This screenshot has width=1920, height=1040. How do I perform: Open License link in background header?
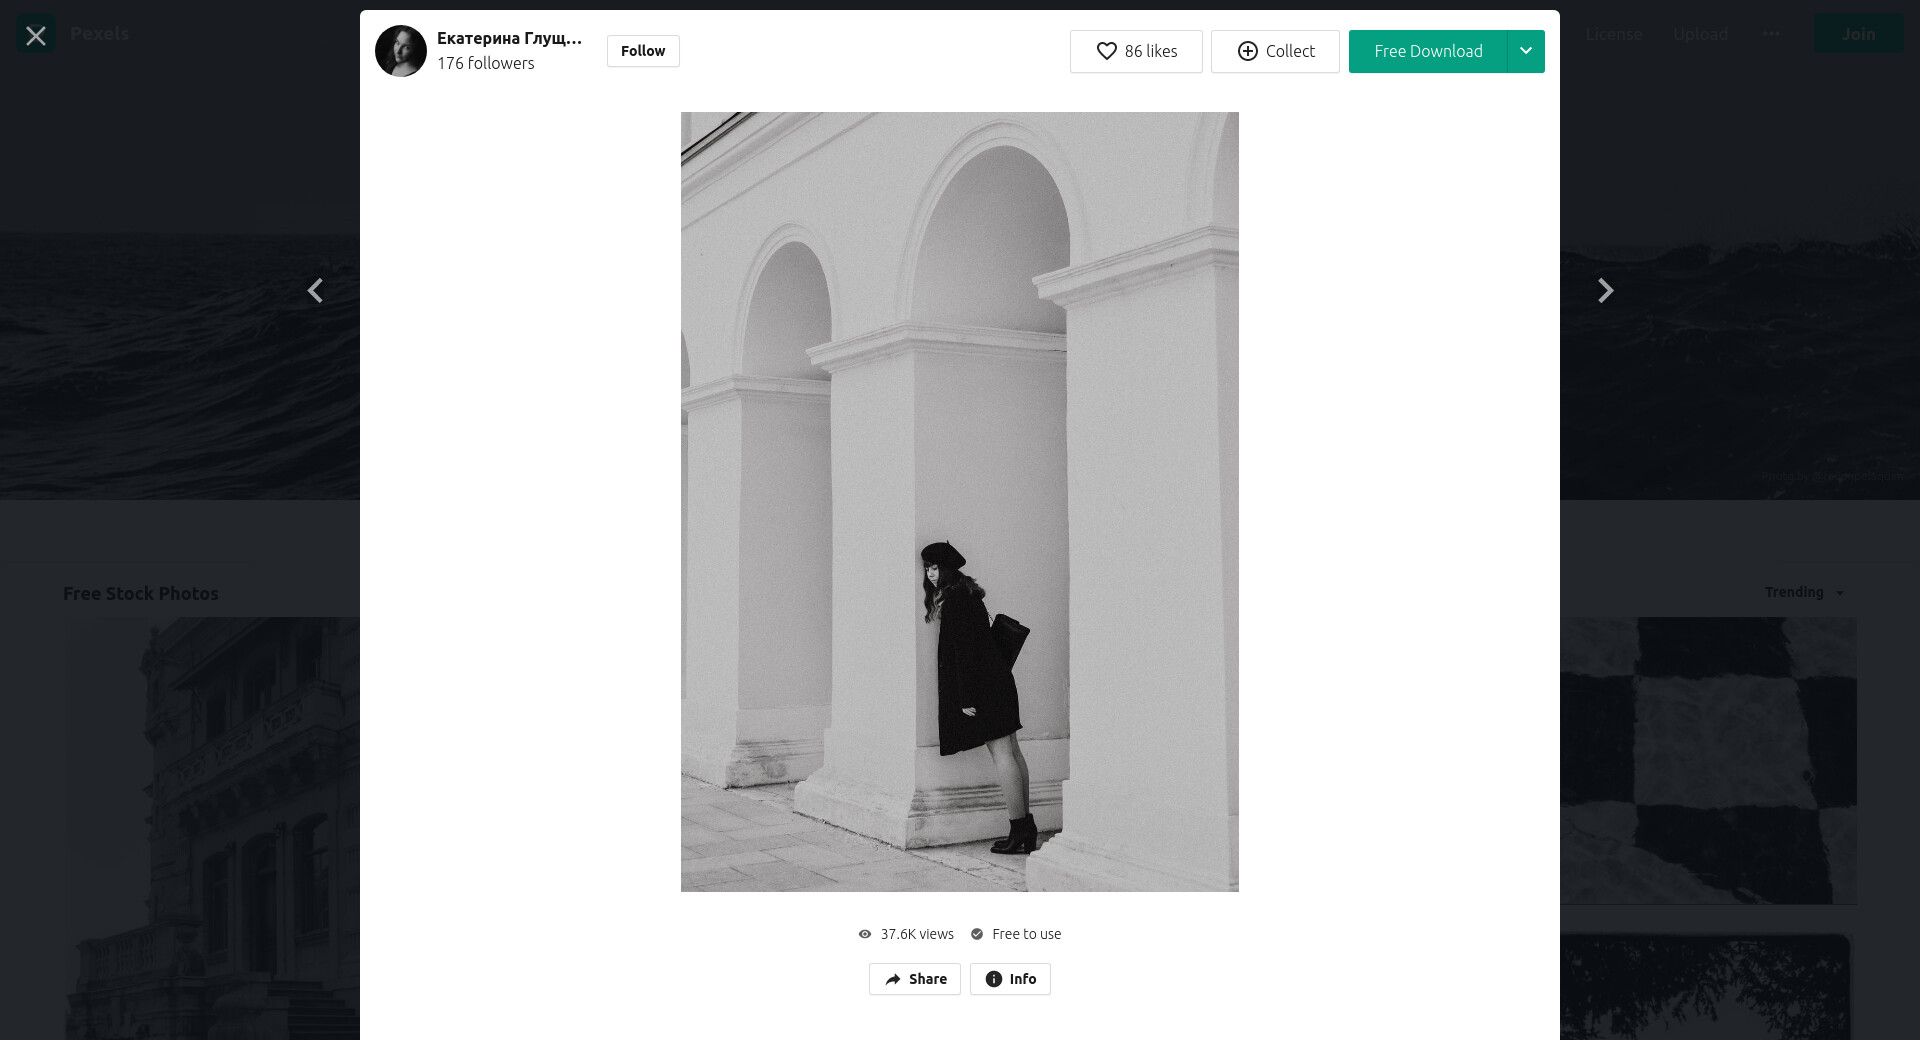click(1614, 34)
